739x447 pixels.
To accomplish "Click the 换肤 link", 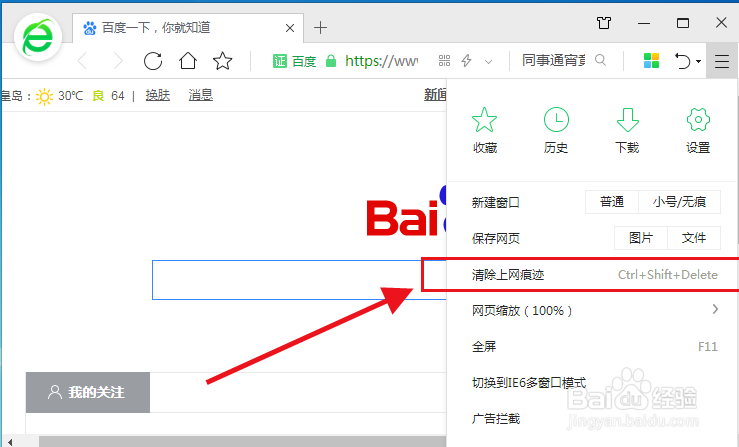I will click(157, 95).
